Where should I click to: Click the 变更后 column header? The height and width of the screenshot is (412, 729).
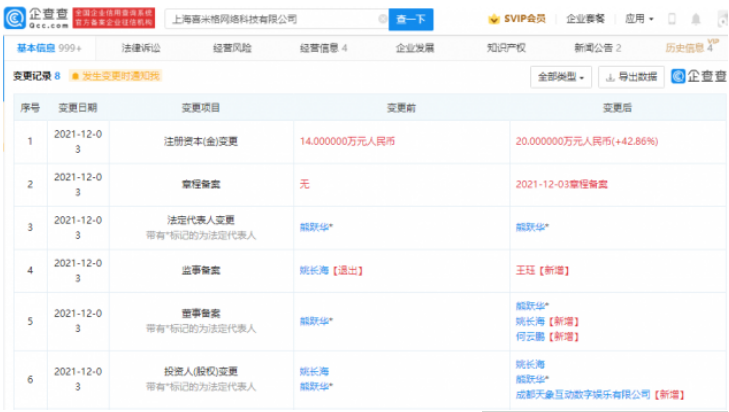617,108
